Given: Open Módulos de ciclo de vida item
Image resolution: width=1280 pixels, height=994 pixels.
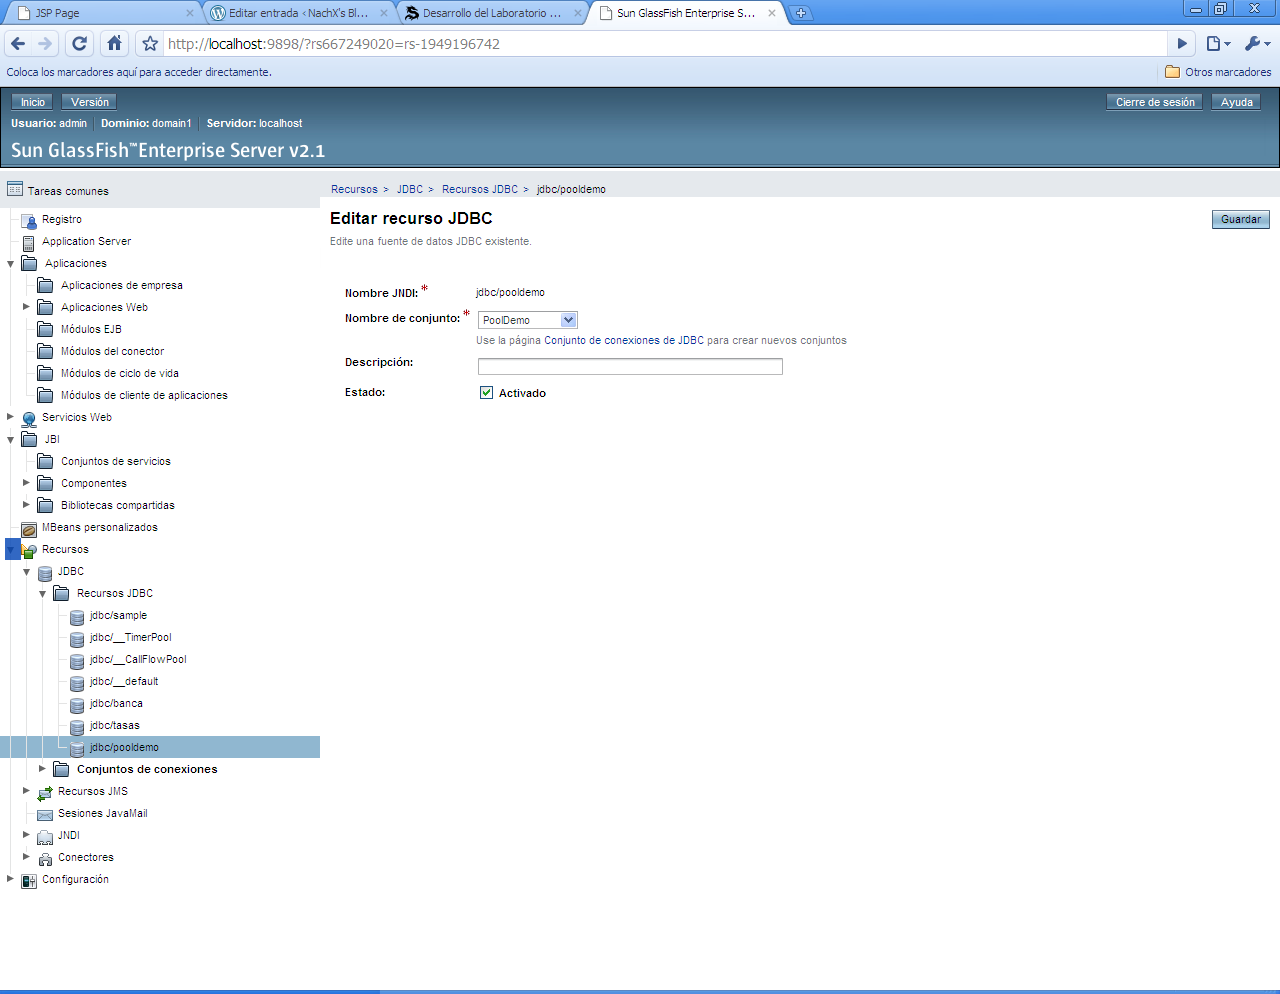Looking at the screenshot, I should coord(120,373).
